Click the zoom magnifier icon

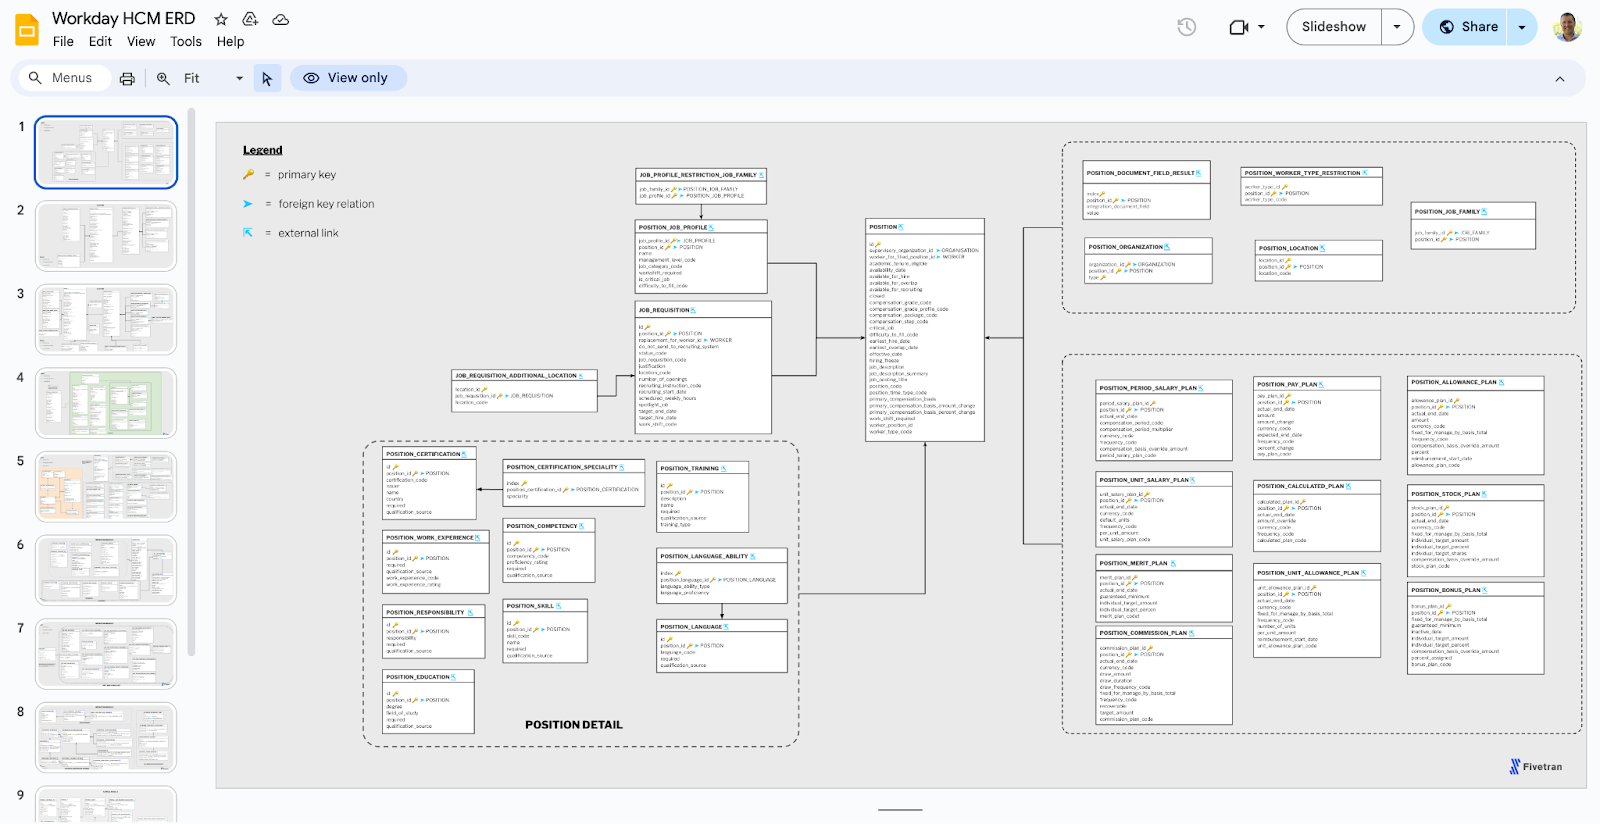[163, 78]
